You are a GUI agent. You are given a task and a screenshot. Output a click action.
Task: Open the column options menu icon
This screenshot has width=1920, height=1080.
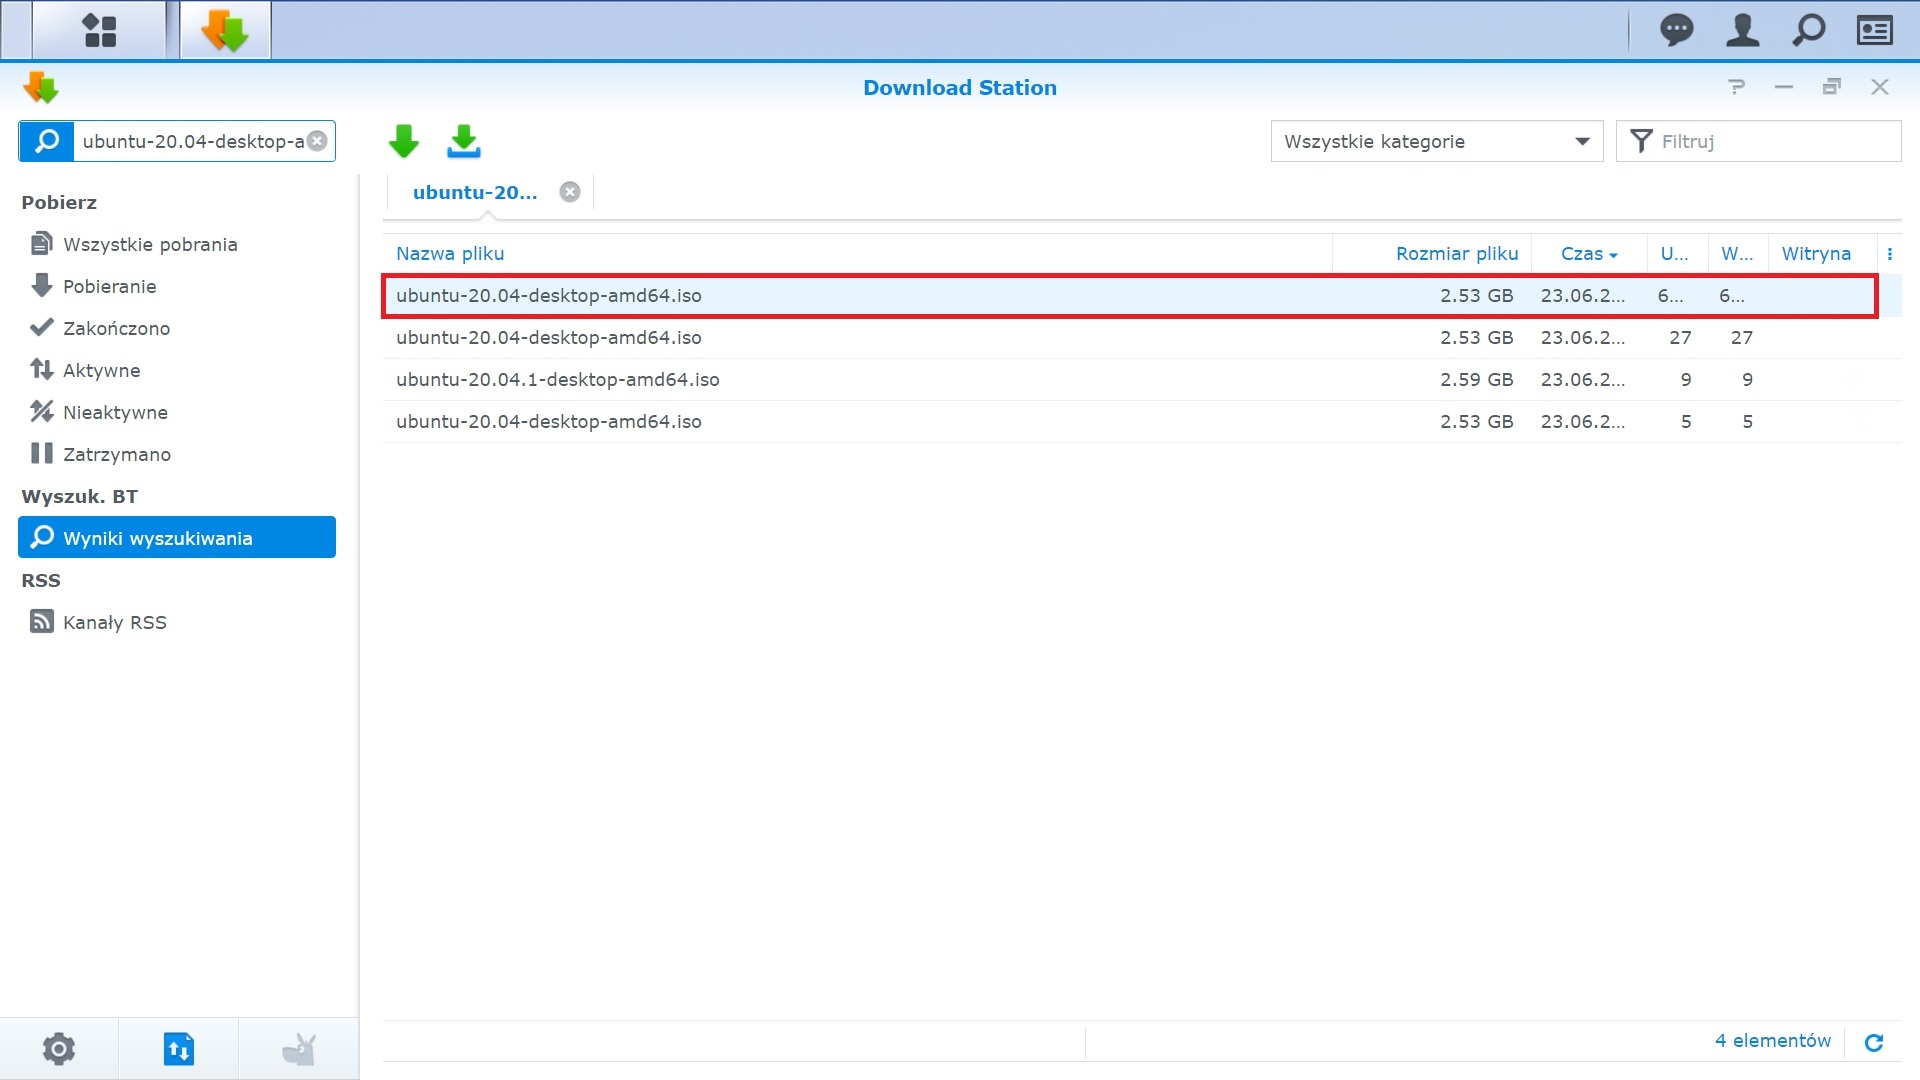click(x=1890, y=254)
